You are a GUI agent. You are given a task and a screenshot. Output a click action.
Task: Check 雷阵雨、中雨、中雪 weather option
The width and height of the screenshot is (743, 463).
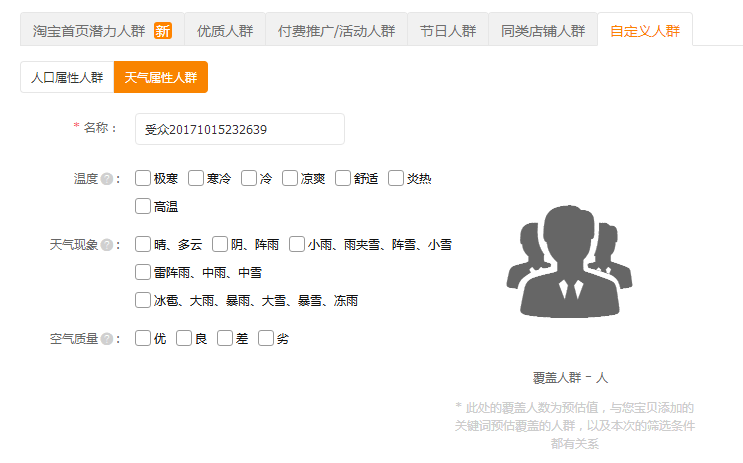tap(143, 272)
